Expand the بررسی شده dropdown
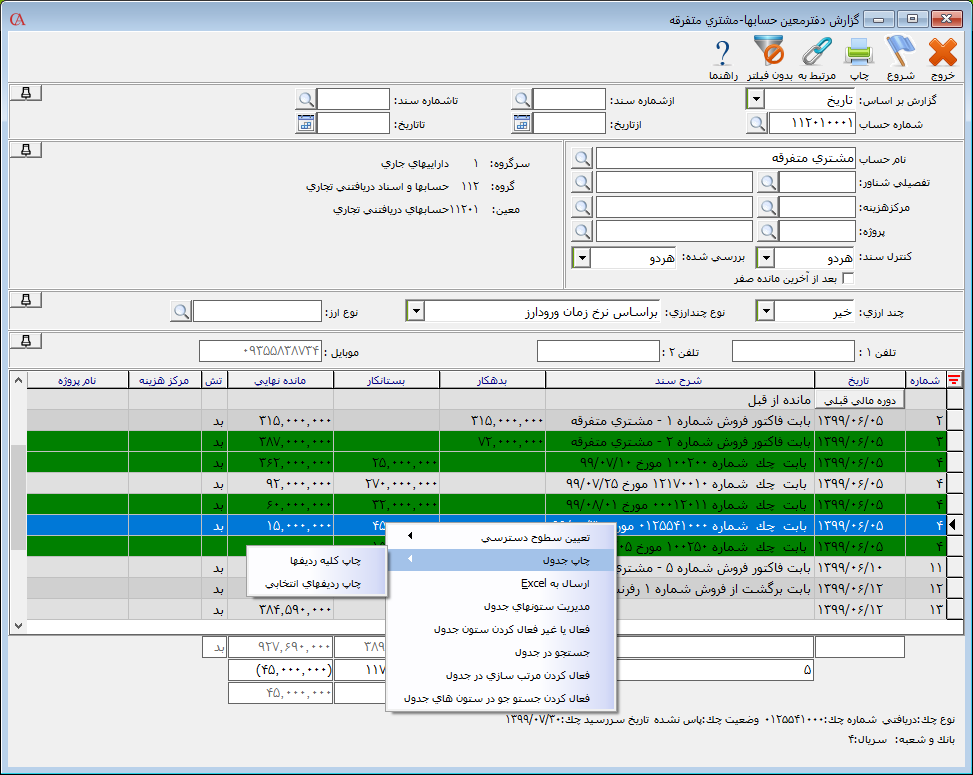Image resolution: width=973 pixels, height=775 pixels. (x=580, y=258)
